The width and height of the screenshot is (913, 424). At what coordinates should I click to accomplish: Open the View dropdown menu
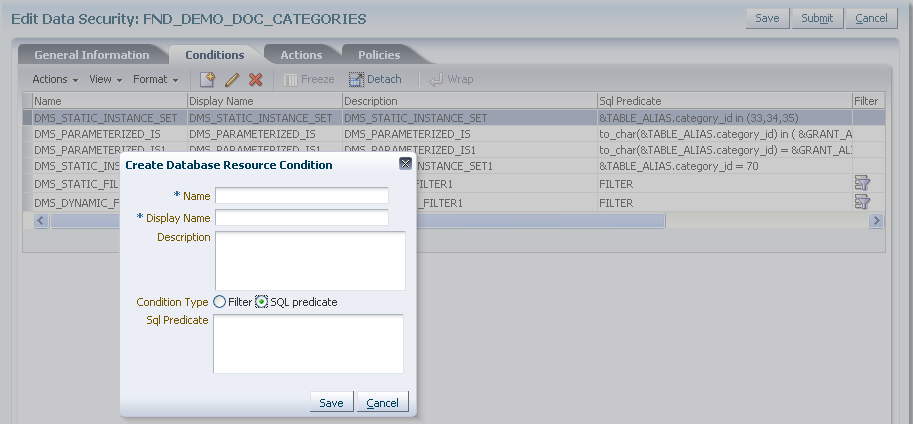click(x=105, y=79)
